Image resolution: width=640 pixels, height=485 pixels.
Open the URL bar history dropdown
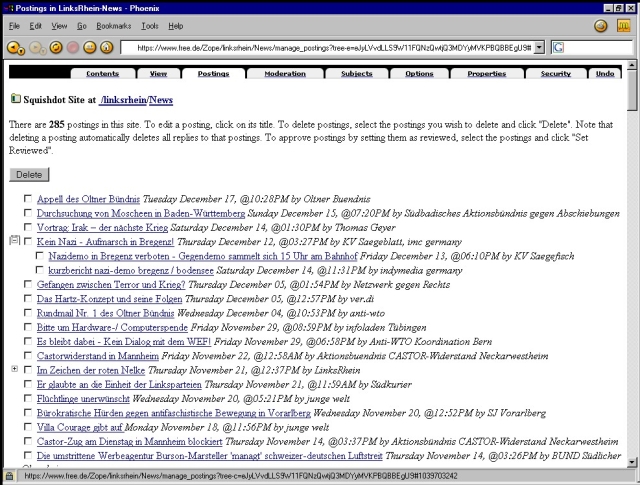pyautogui.click(x=540, y=47)
